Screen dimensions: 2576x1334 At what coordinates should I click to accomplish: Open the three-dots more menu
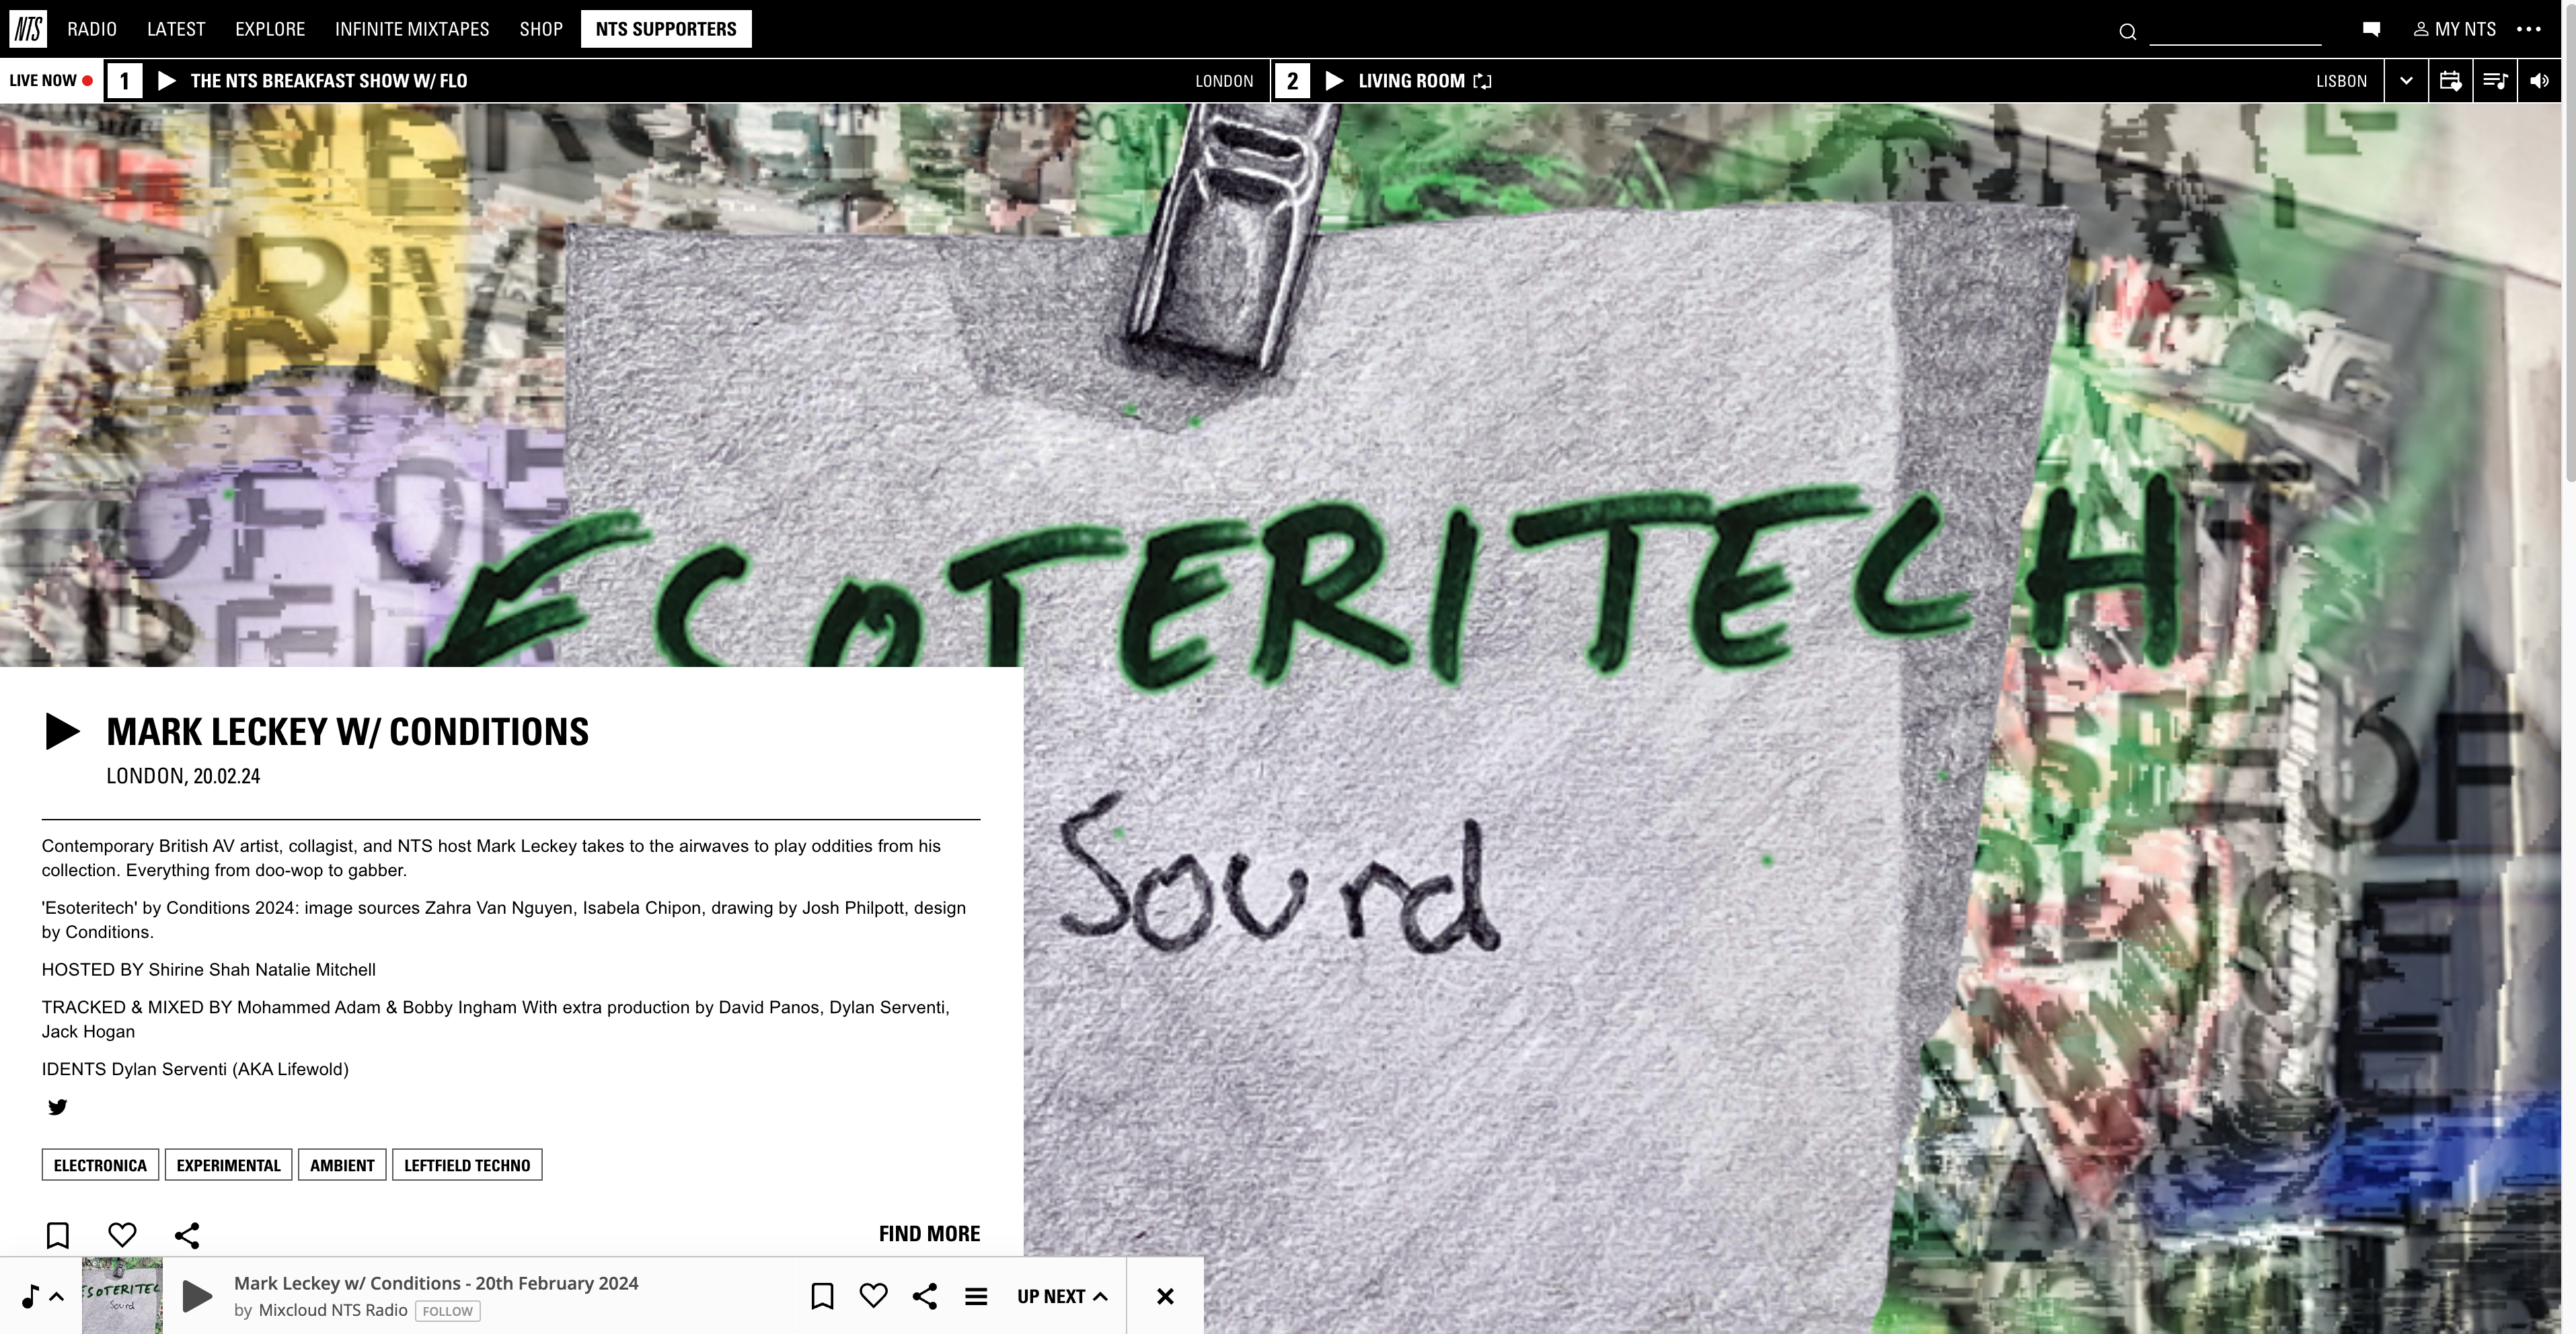tap(2529, 29)
